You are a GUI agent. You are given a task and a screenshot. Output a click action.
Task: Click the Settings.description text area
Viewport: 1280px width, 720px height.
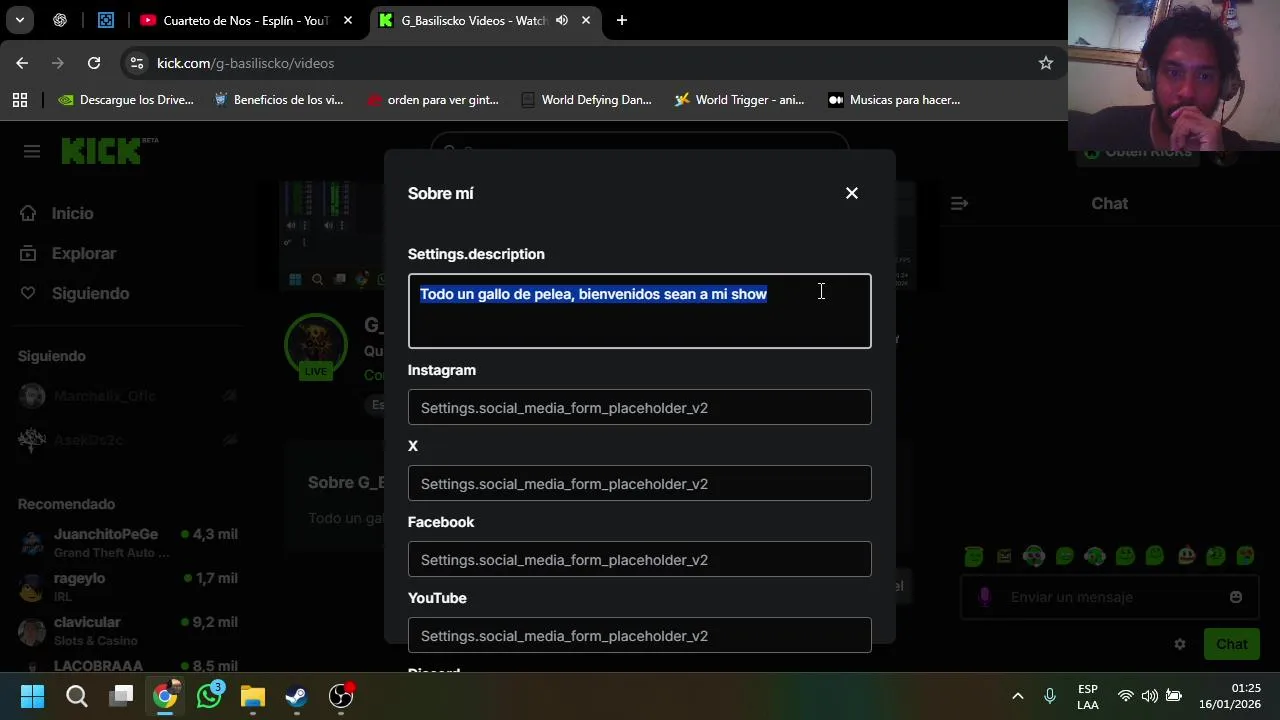point(640,311)
